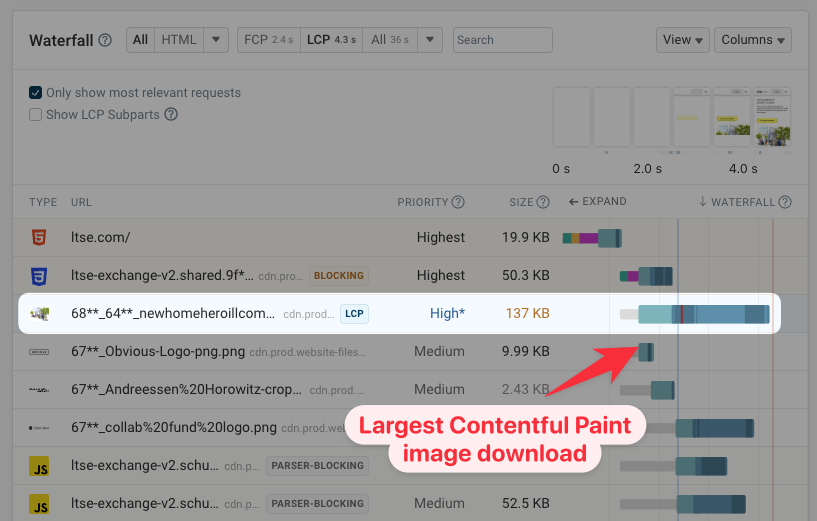
Task: Click the ltse-exchange-v2.shared.9f* stylesheet URL
Action: (x=162, y=276)
